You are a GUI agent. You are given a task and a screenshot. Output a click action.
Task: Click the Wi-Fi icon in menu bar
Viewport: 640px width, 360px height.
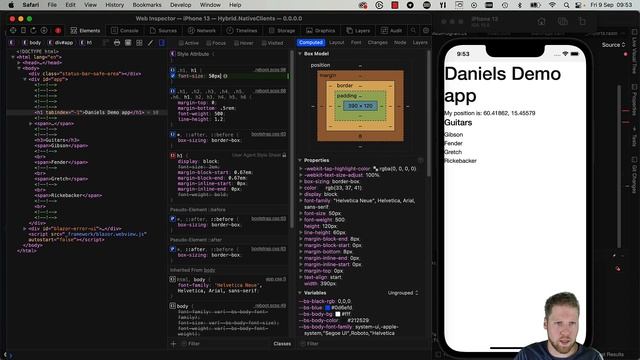click(552, 5)
